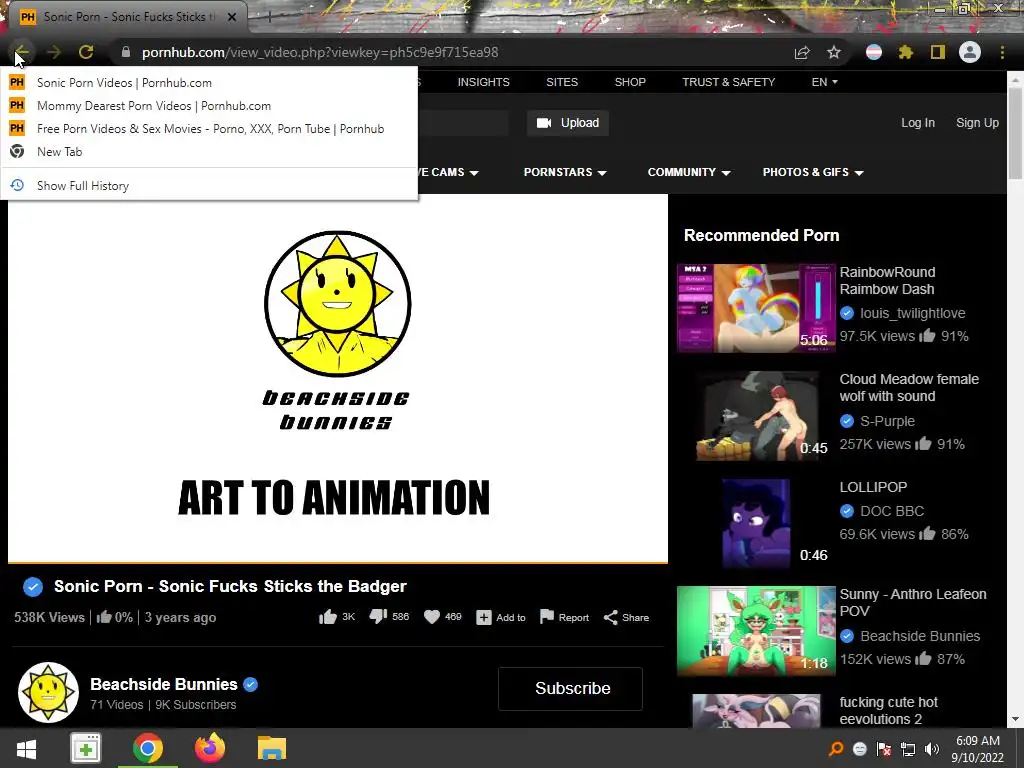Click the thumbs-down icon with 586

(x=378, y=616)
